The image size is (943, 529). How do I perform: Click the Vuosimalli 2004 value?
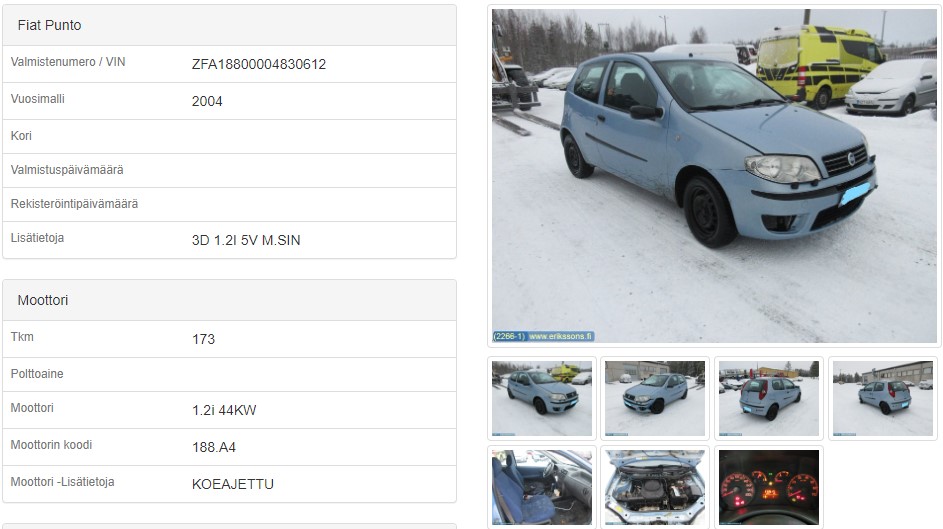(207, 102)
